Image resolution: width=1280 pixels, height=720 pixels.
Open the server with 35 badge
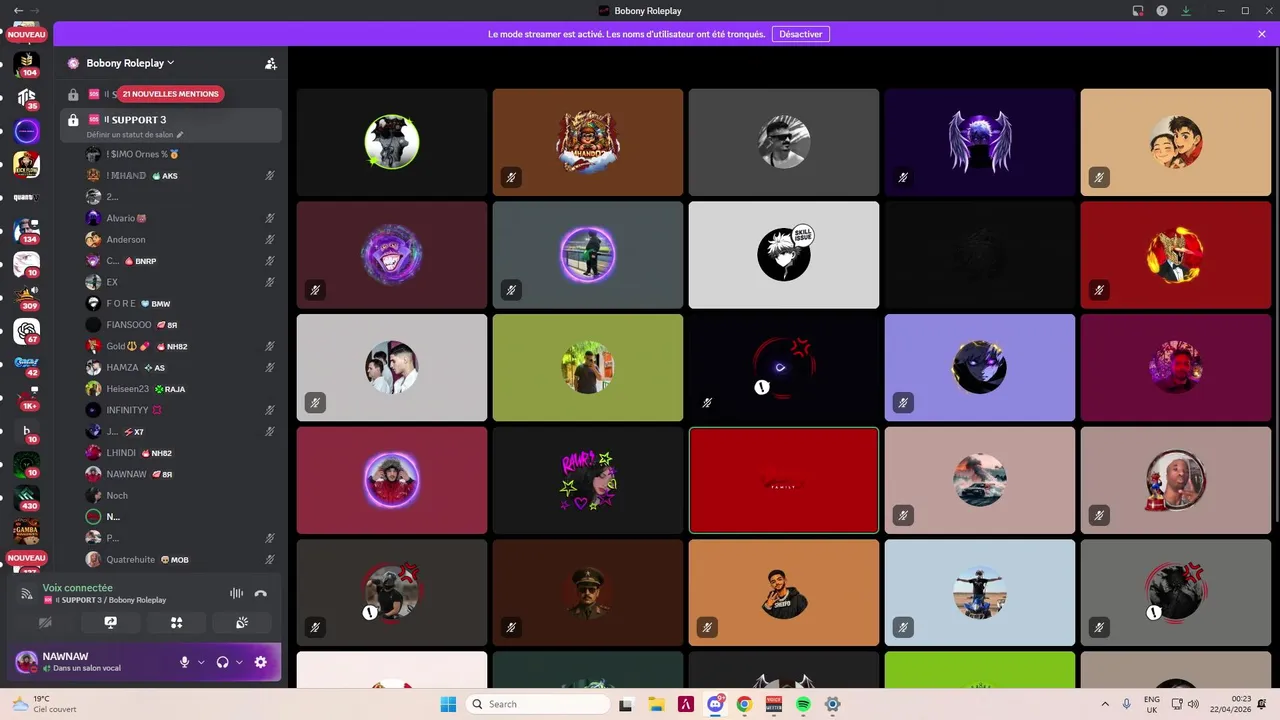click(27, 97)
